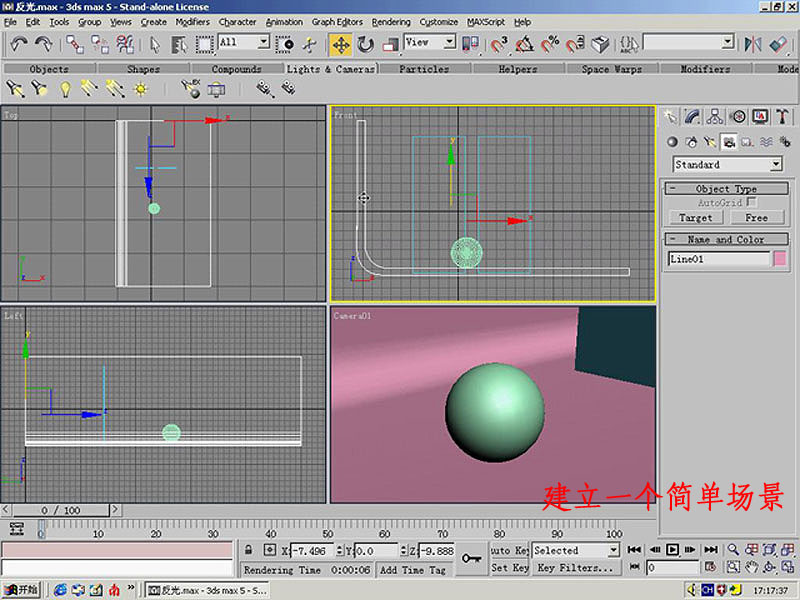Collapse the Object Type rollout
Viewport: 800px width, 600px height.
[x=726, y=188]
